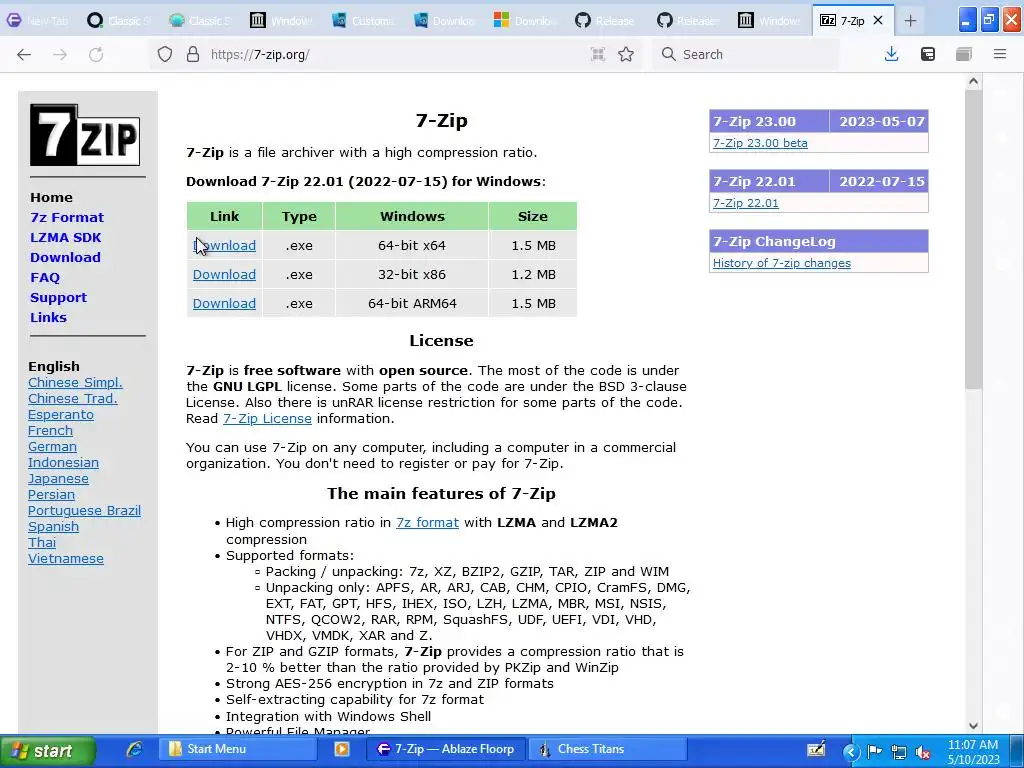Open the LZMA SDK sidebar link
1024x768 pixels.
(x=65, y=238)
